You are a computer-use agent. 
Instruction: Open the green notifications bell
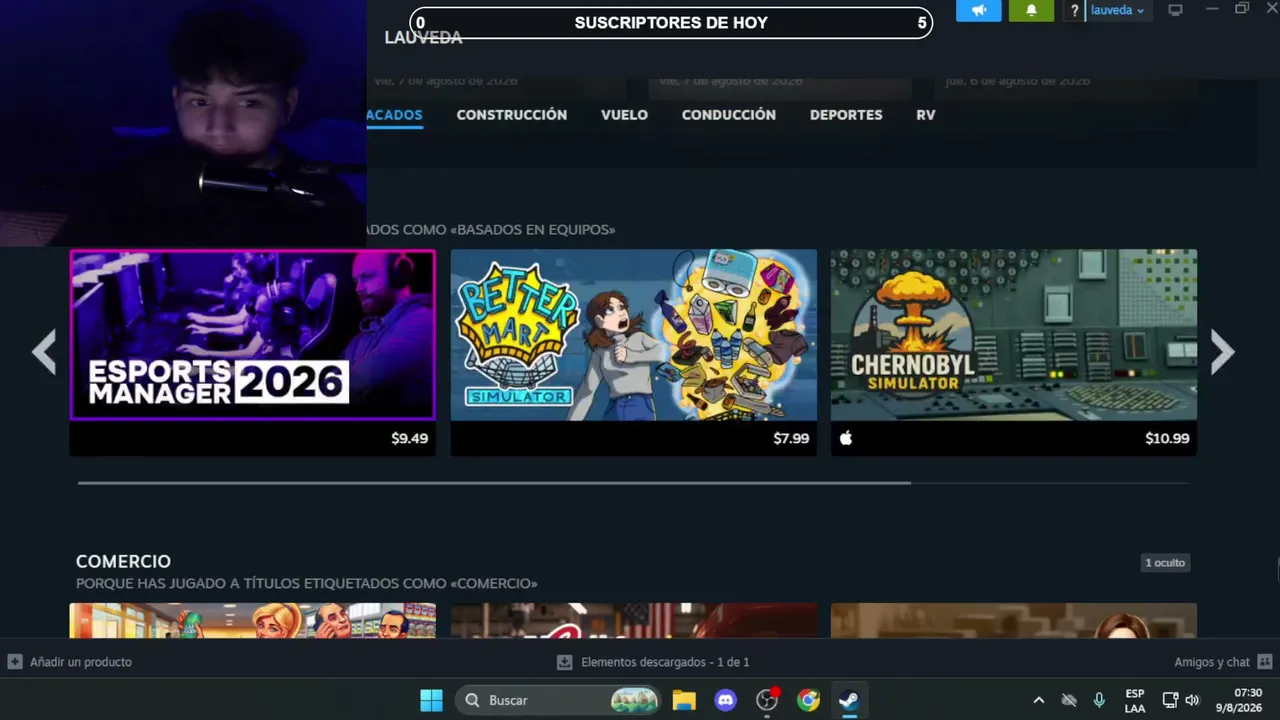tap(1031, 10)
